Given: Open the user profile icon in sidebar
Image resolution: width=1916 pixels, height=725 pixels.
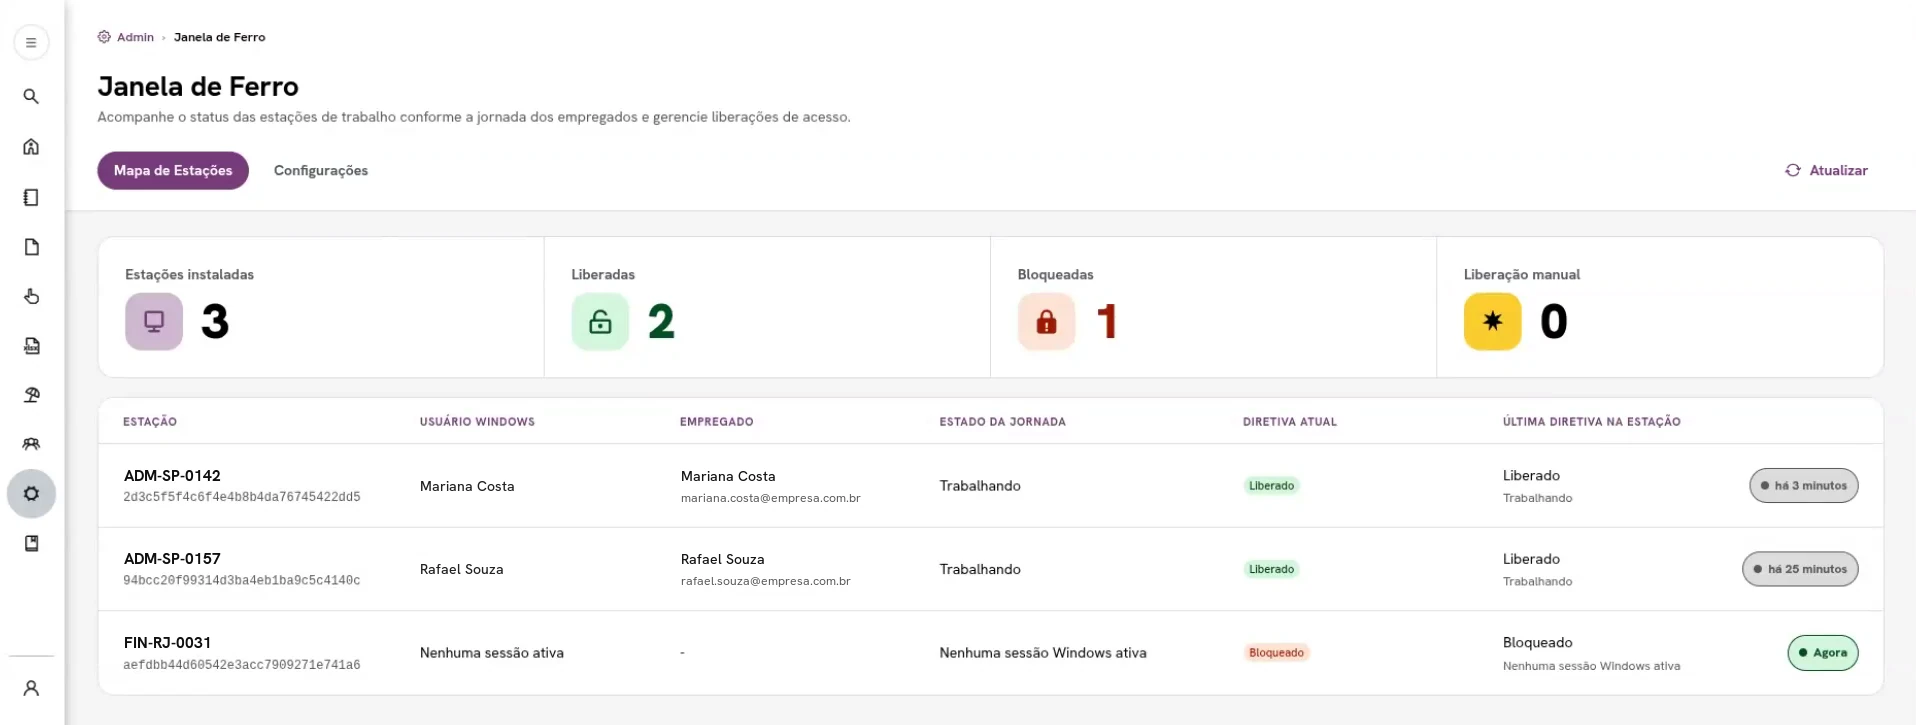Looking at the screenshot, I should click(31, 688).
